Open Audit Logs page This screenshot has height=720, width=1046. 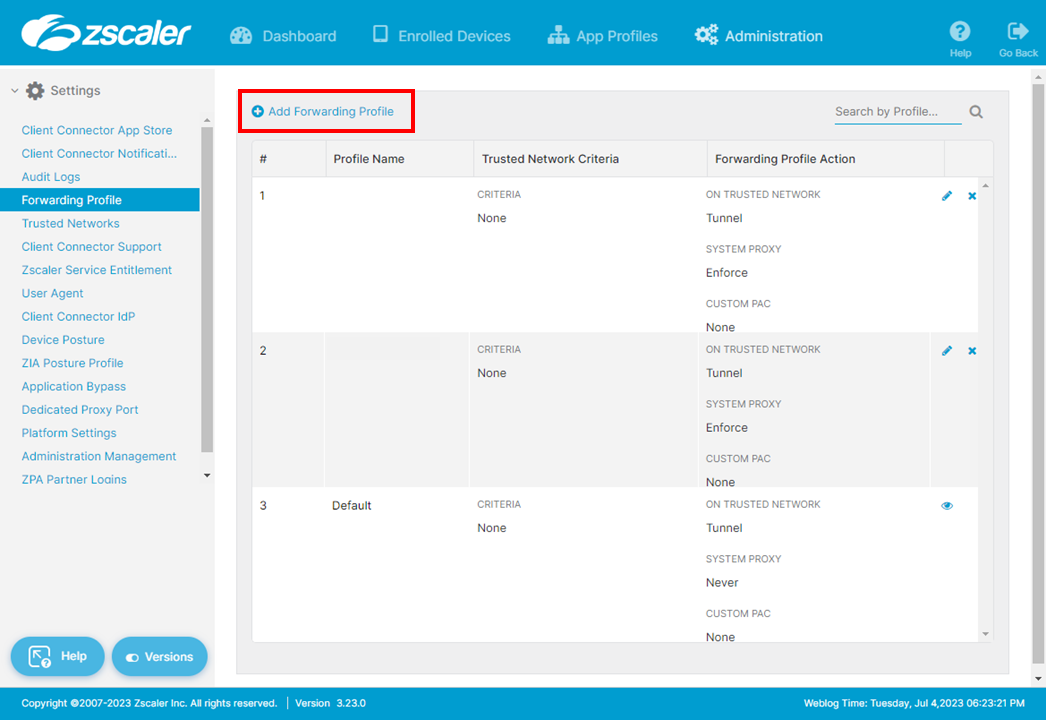point(51,177)
